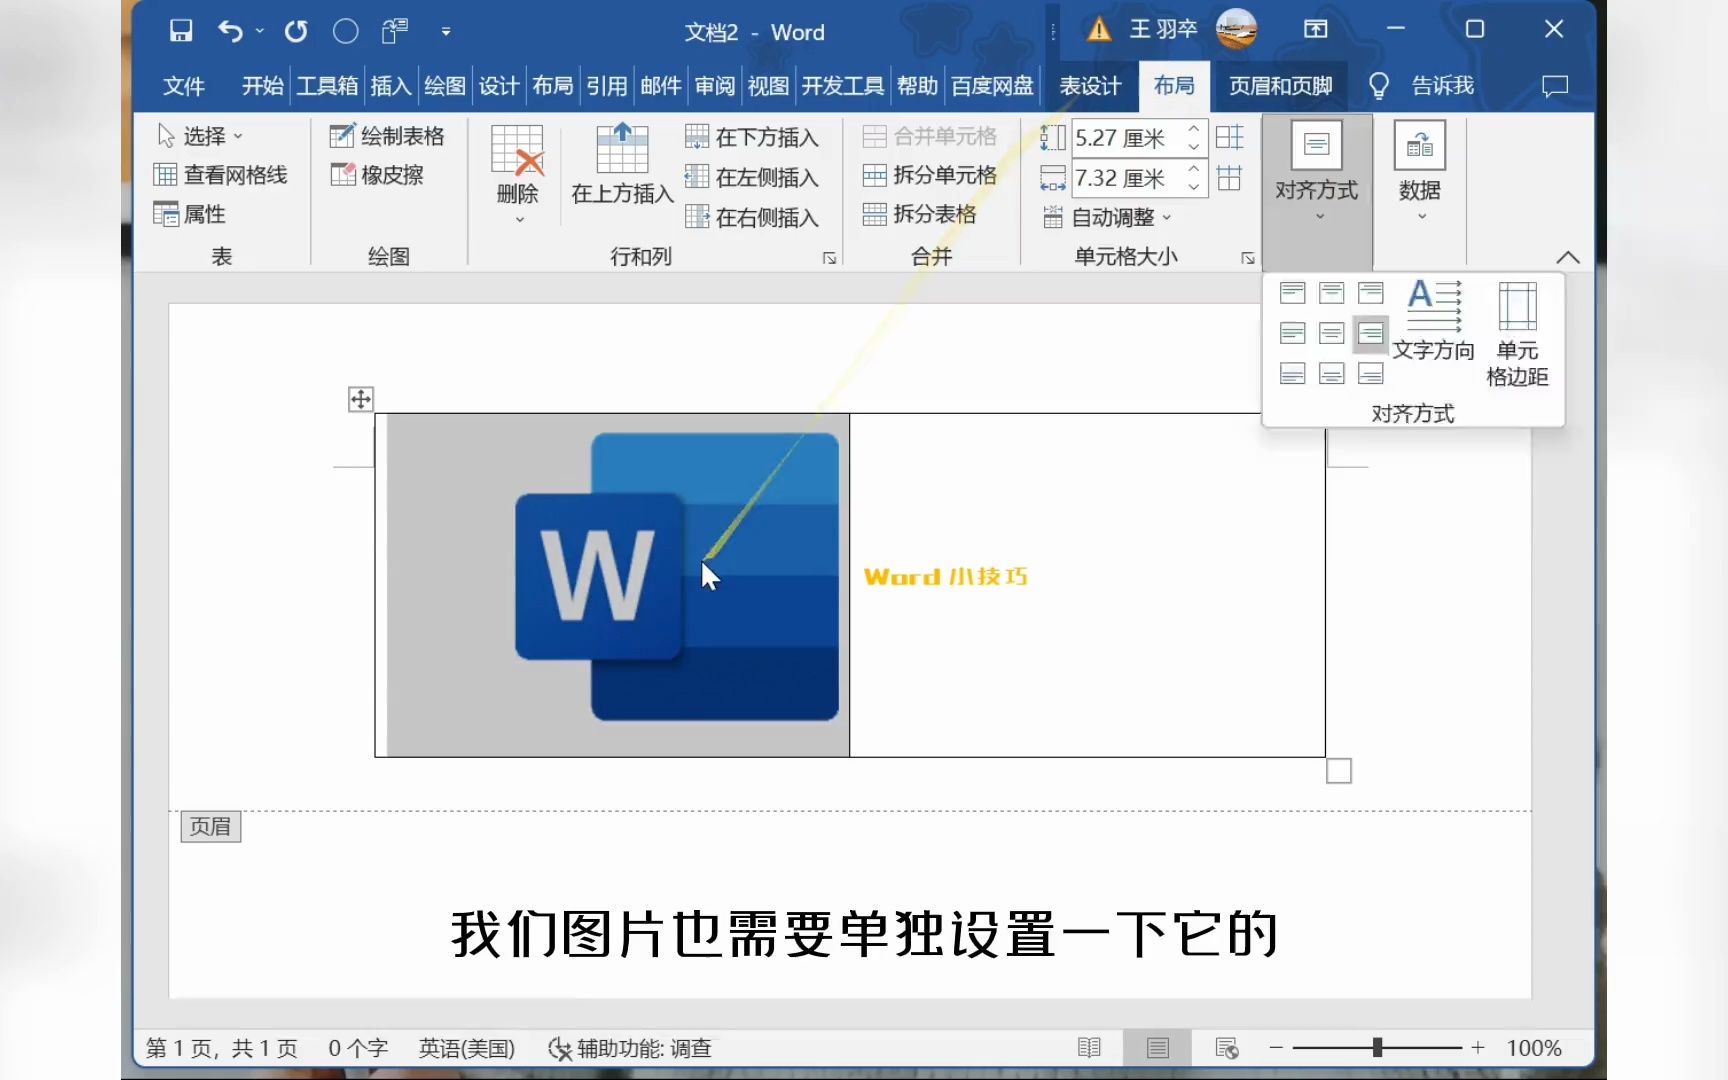Collapse the ribbon with the chevron

1567,257
